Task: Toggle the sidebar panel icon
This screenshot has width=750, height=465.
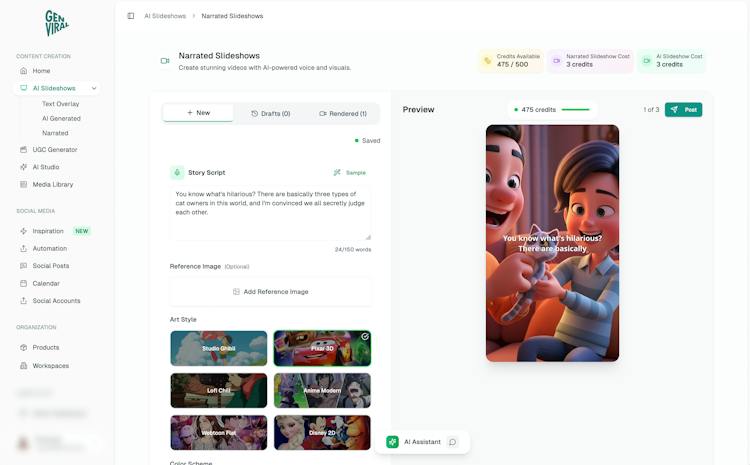Action: [131, 16]
